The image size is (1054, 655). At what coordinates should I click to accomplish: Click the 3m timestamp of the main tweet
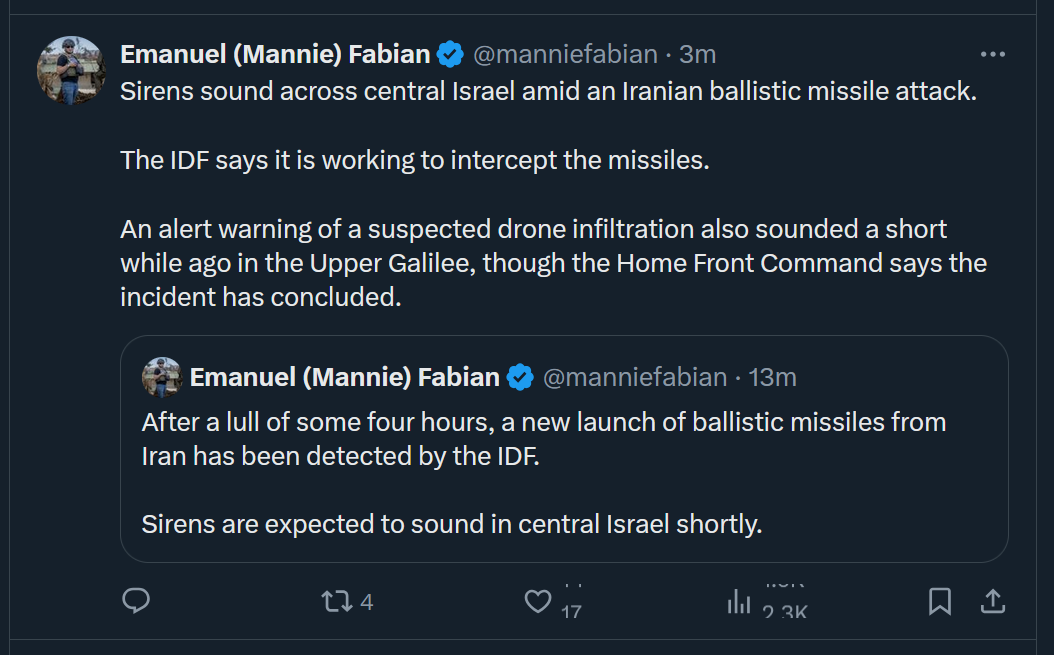pyautogui.click(x=698, y=54)
